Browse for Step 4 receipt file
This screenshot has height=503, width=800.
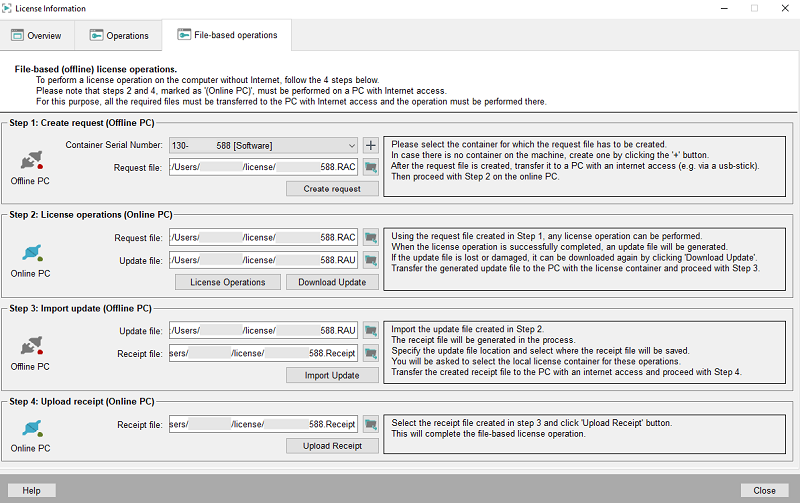coord(371,424)
